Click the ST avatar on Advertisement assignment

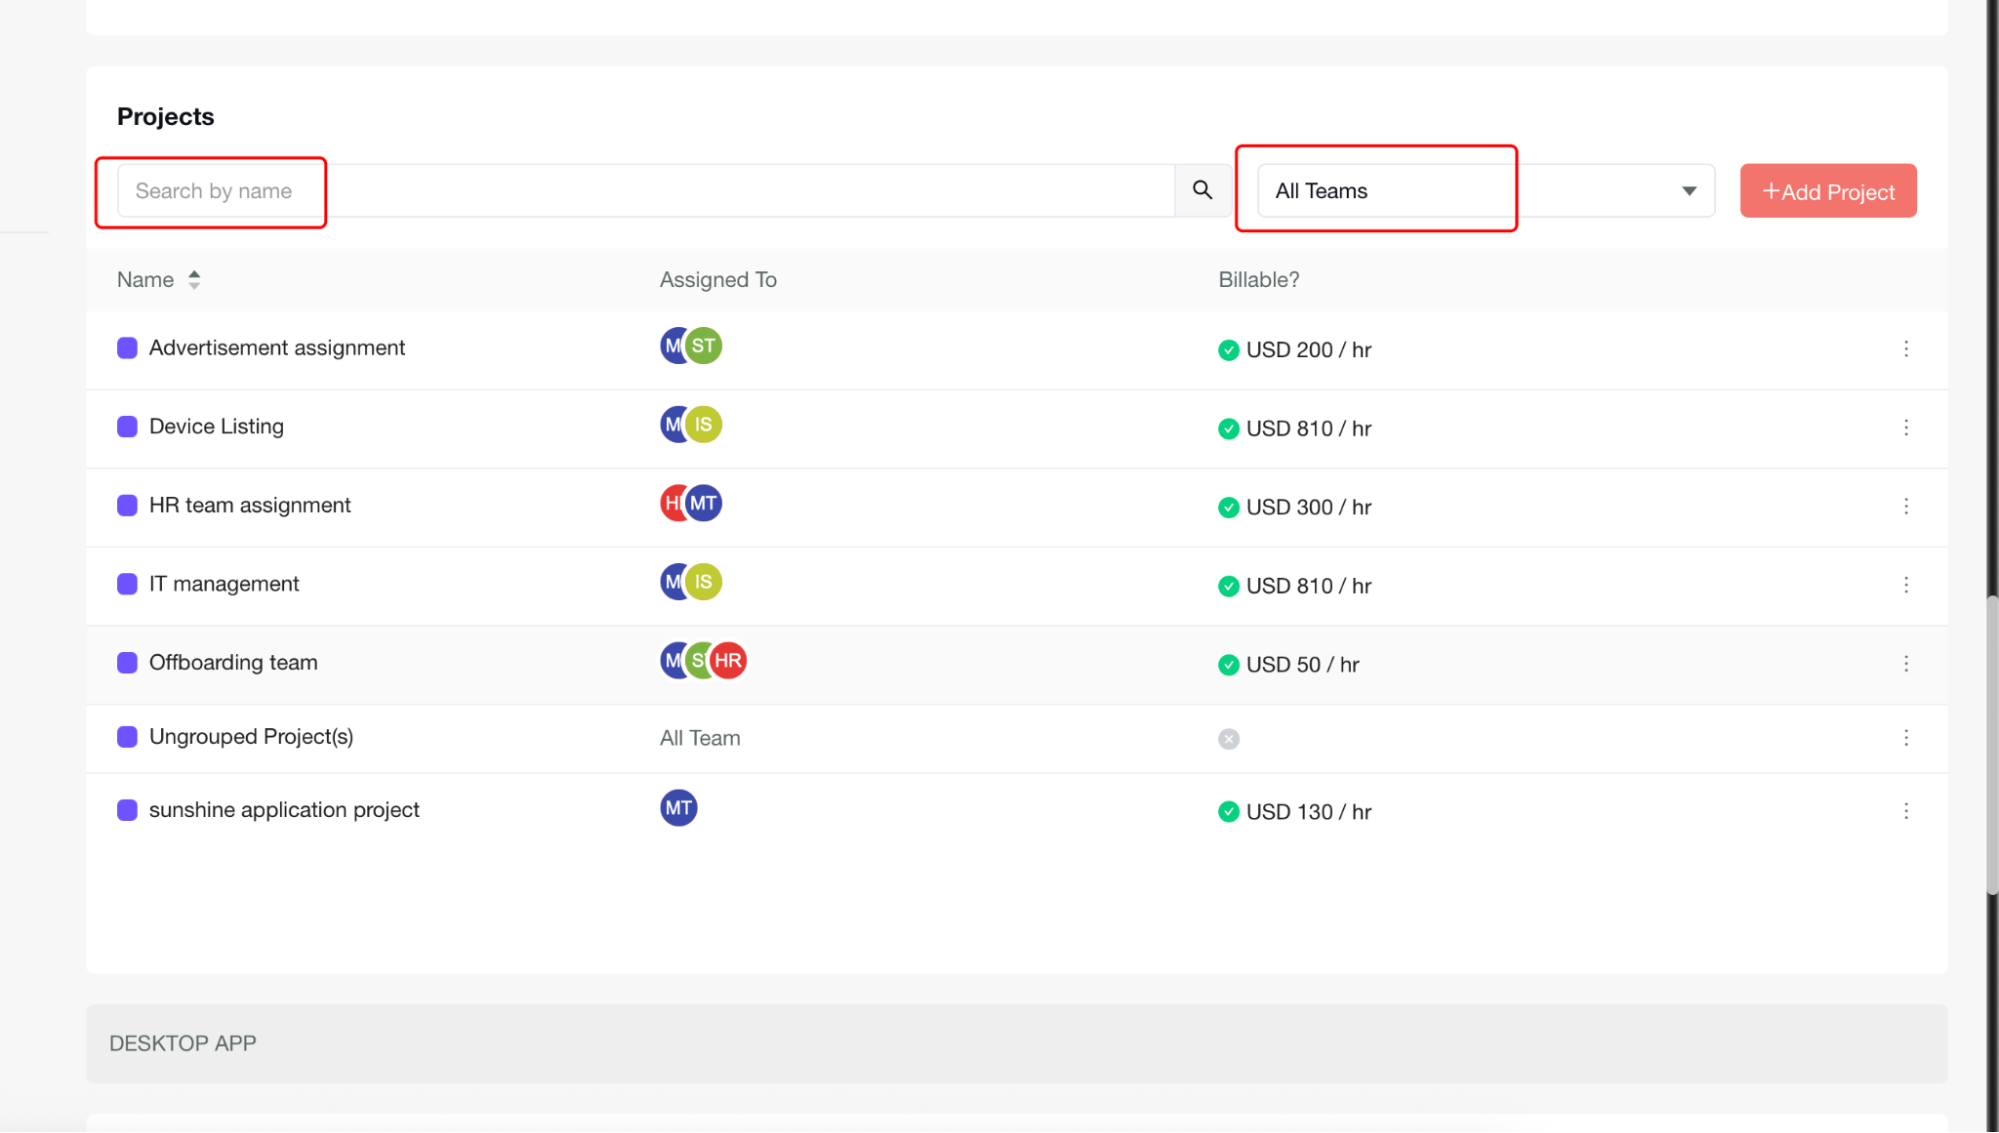704,346
